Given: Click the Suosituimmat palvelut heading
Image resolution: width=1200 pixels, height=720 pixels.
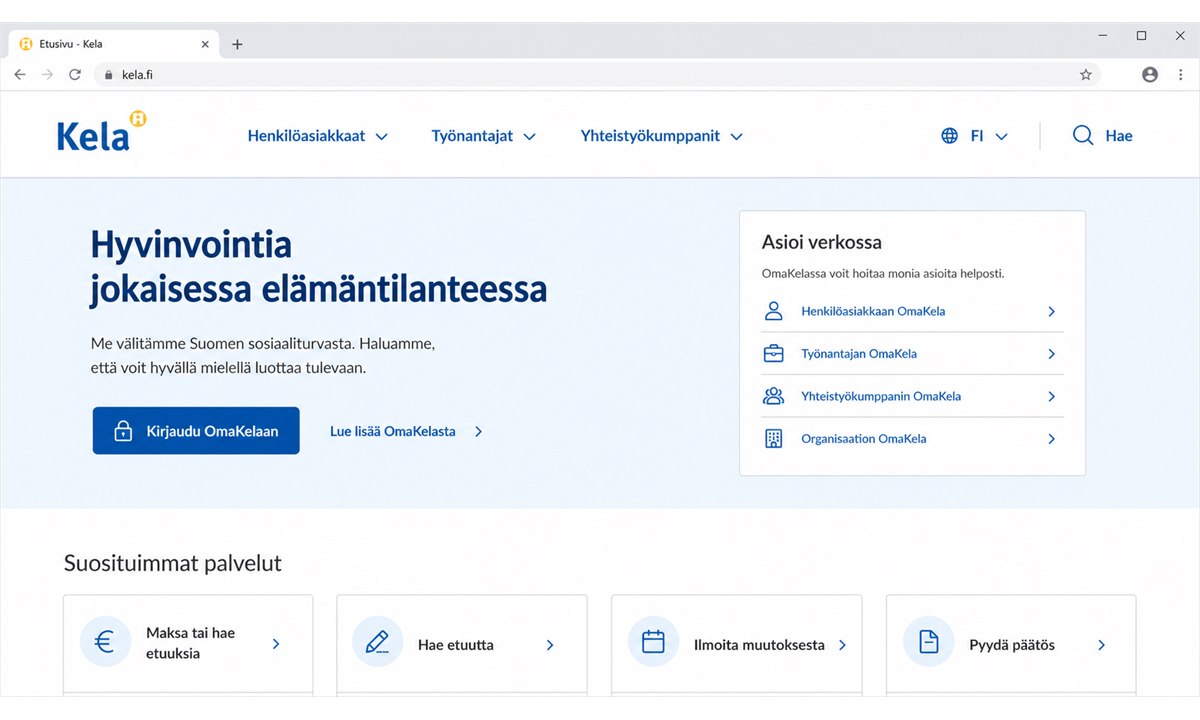Looking at the screenshot, I should pos(173,563).
